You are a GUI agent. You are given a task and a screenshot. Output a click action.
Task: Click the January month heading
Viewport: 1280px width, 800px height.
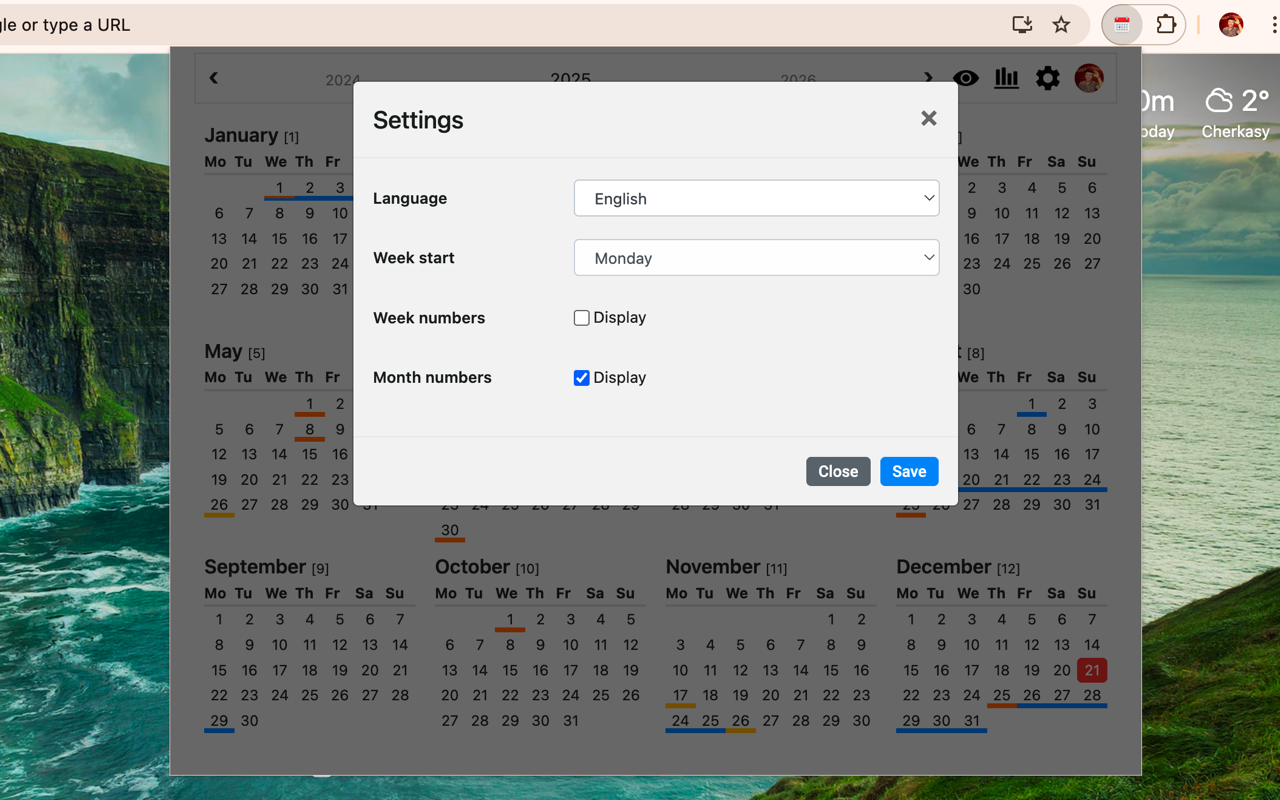tap(241, 135)
